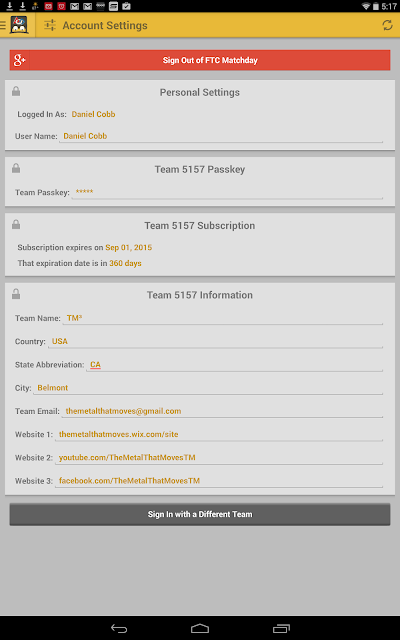Edit the User Name field
Viewport: 400px width, 640px height.
point(221,136)
